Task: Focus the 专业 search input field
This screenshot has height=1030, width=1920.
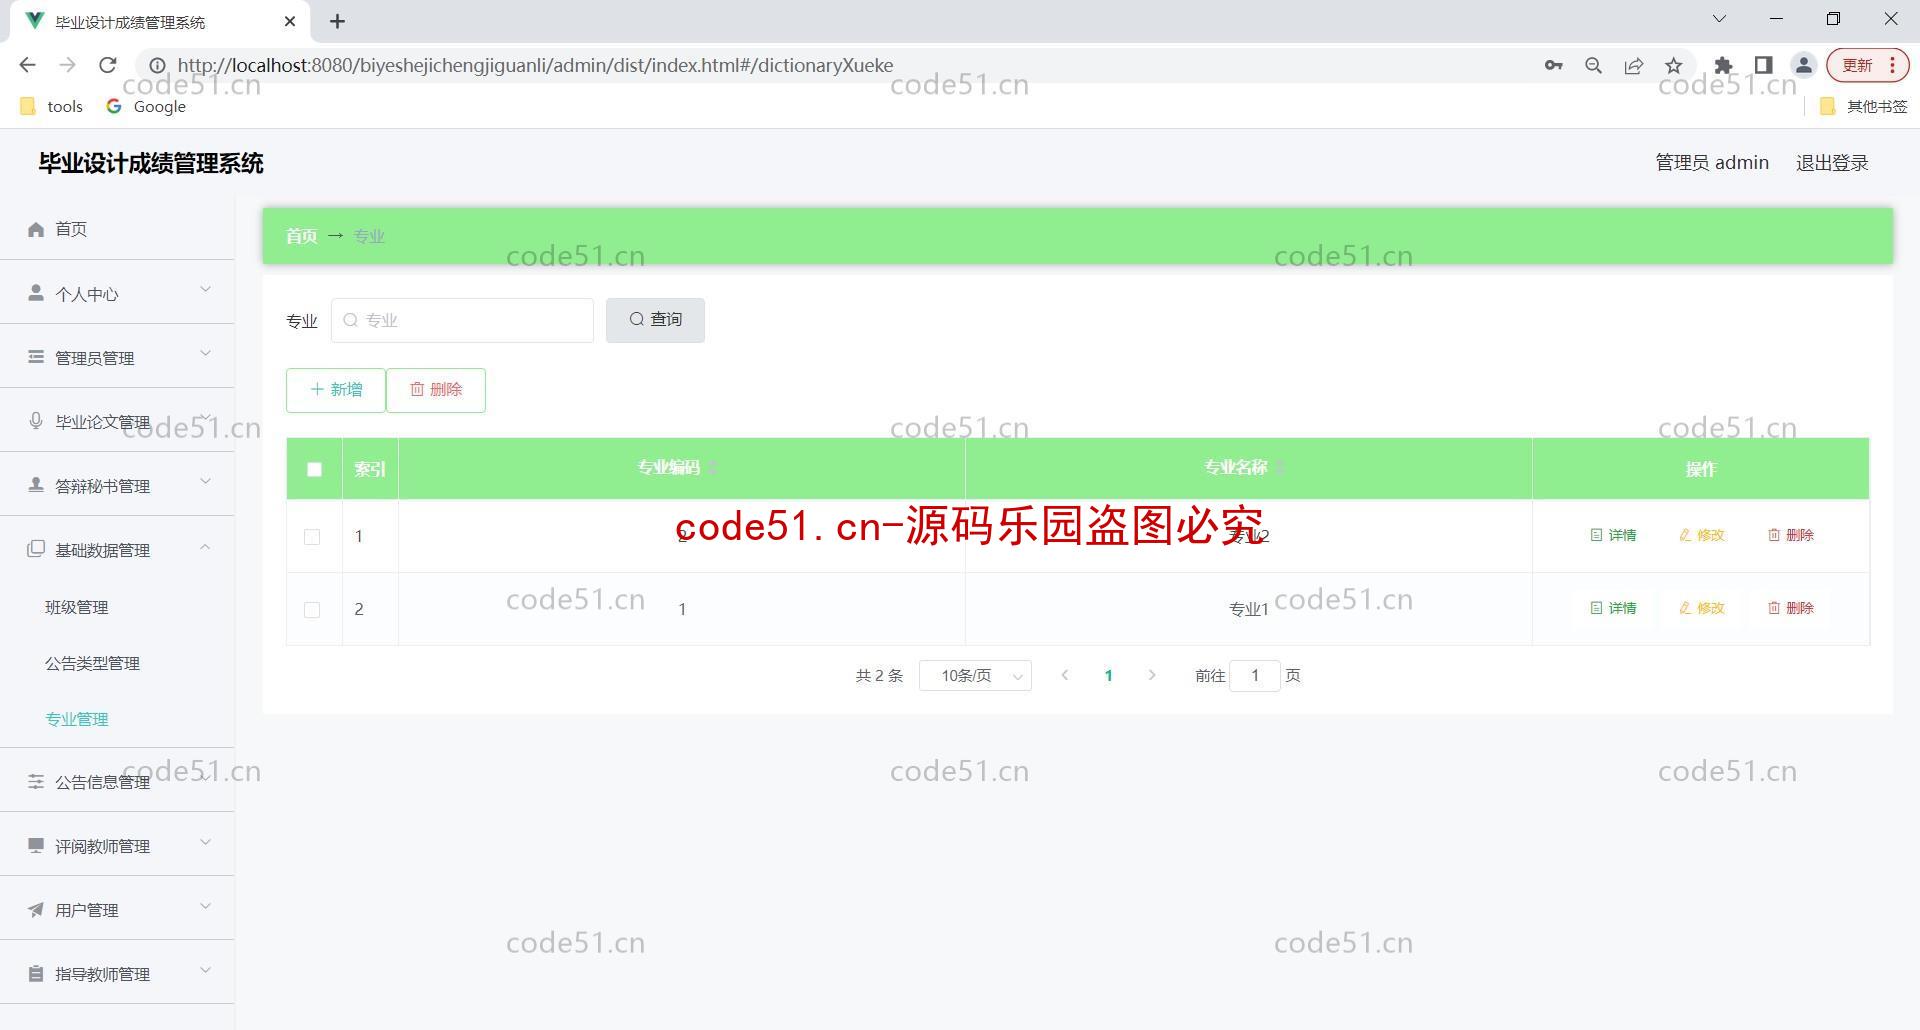Action: [x=462, y=320]
